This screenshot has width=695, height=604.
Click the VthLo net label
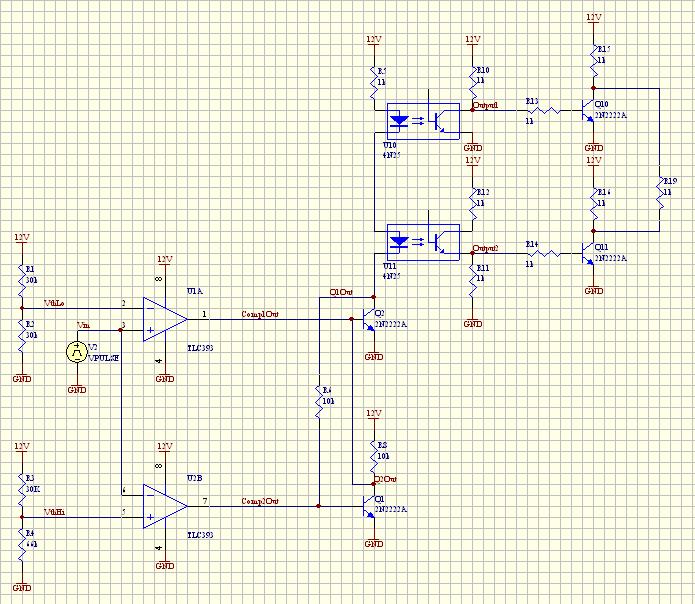[54, 303]
